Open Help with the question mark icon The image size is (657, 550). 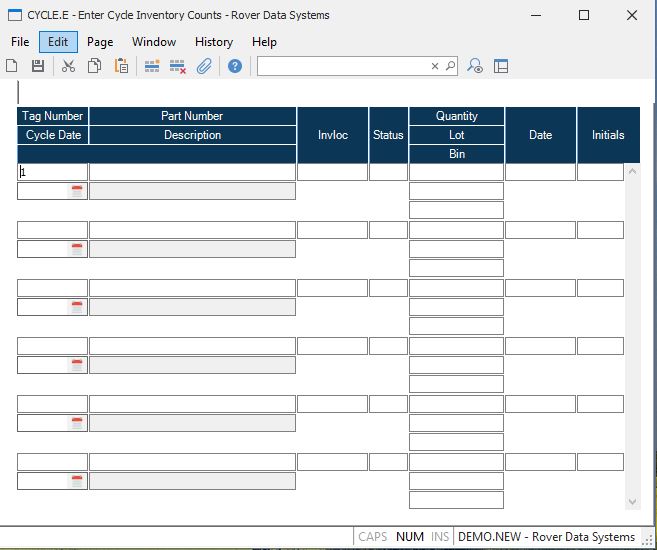pyautogui.click(x=235, y=66)
